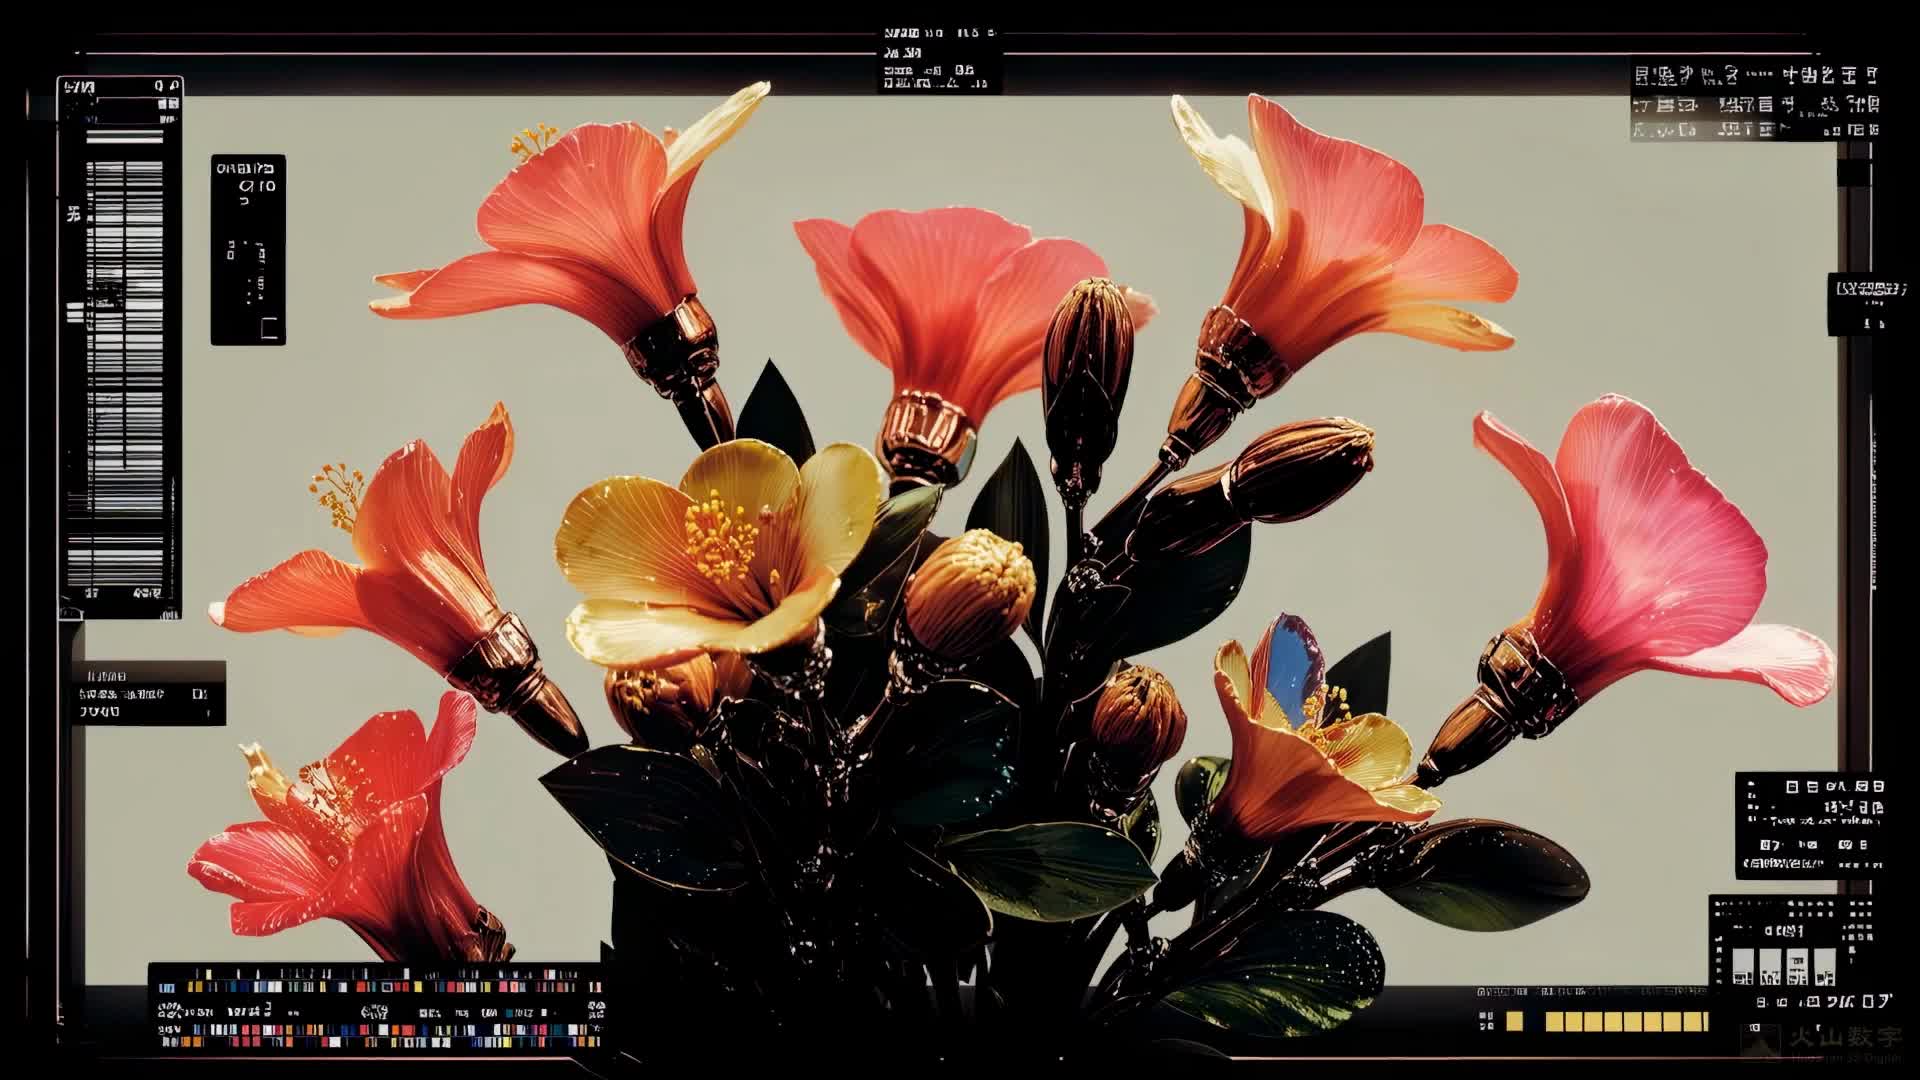Click the fourth gray bar in bottom-right chart

point(1825,966)
